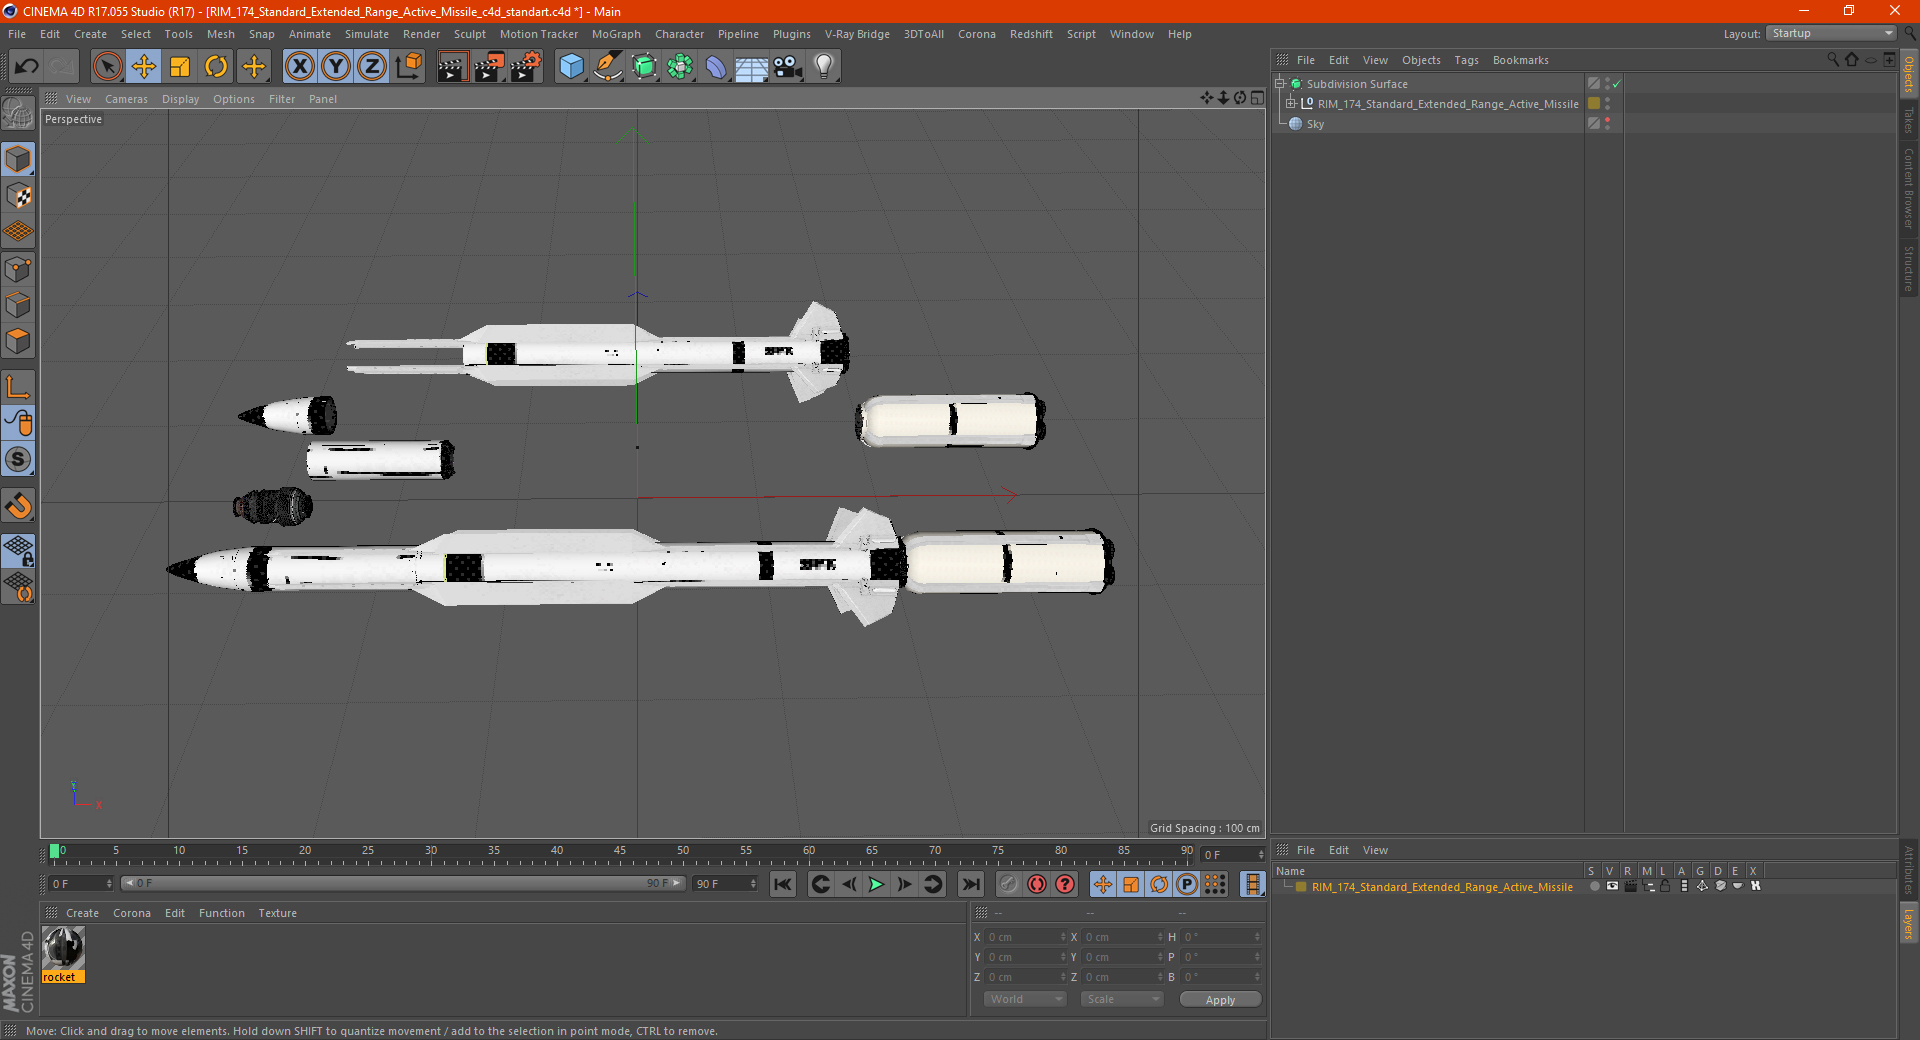Open the Layout dropdown showing Startup
The image size is (1920, 1040).
(1830, 33)
